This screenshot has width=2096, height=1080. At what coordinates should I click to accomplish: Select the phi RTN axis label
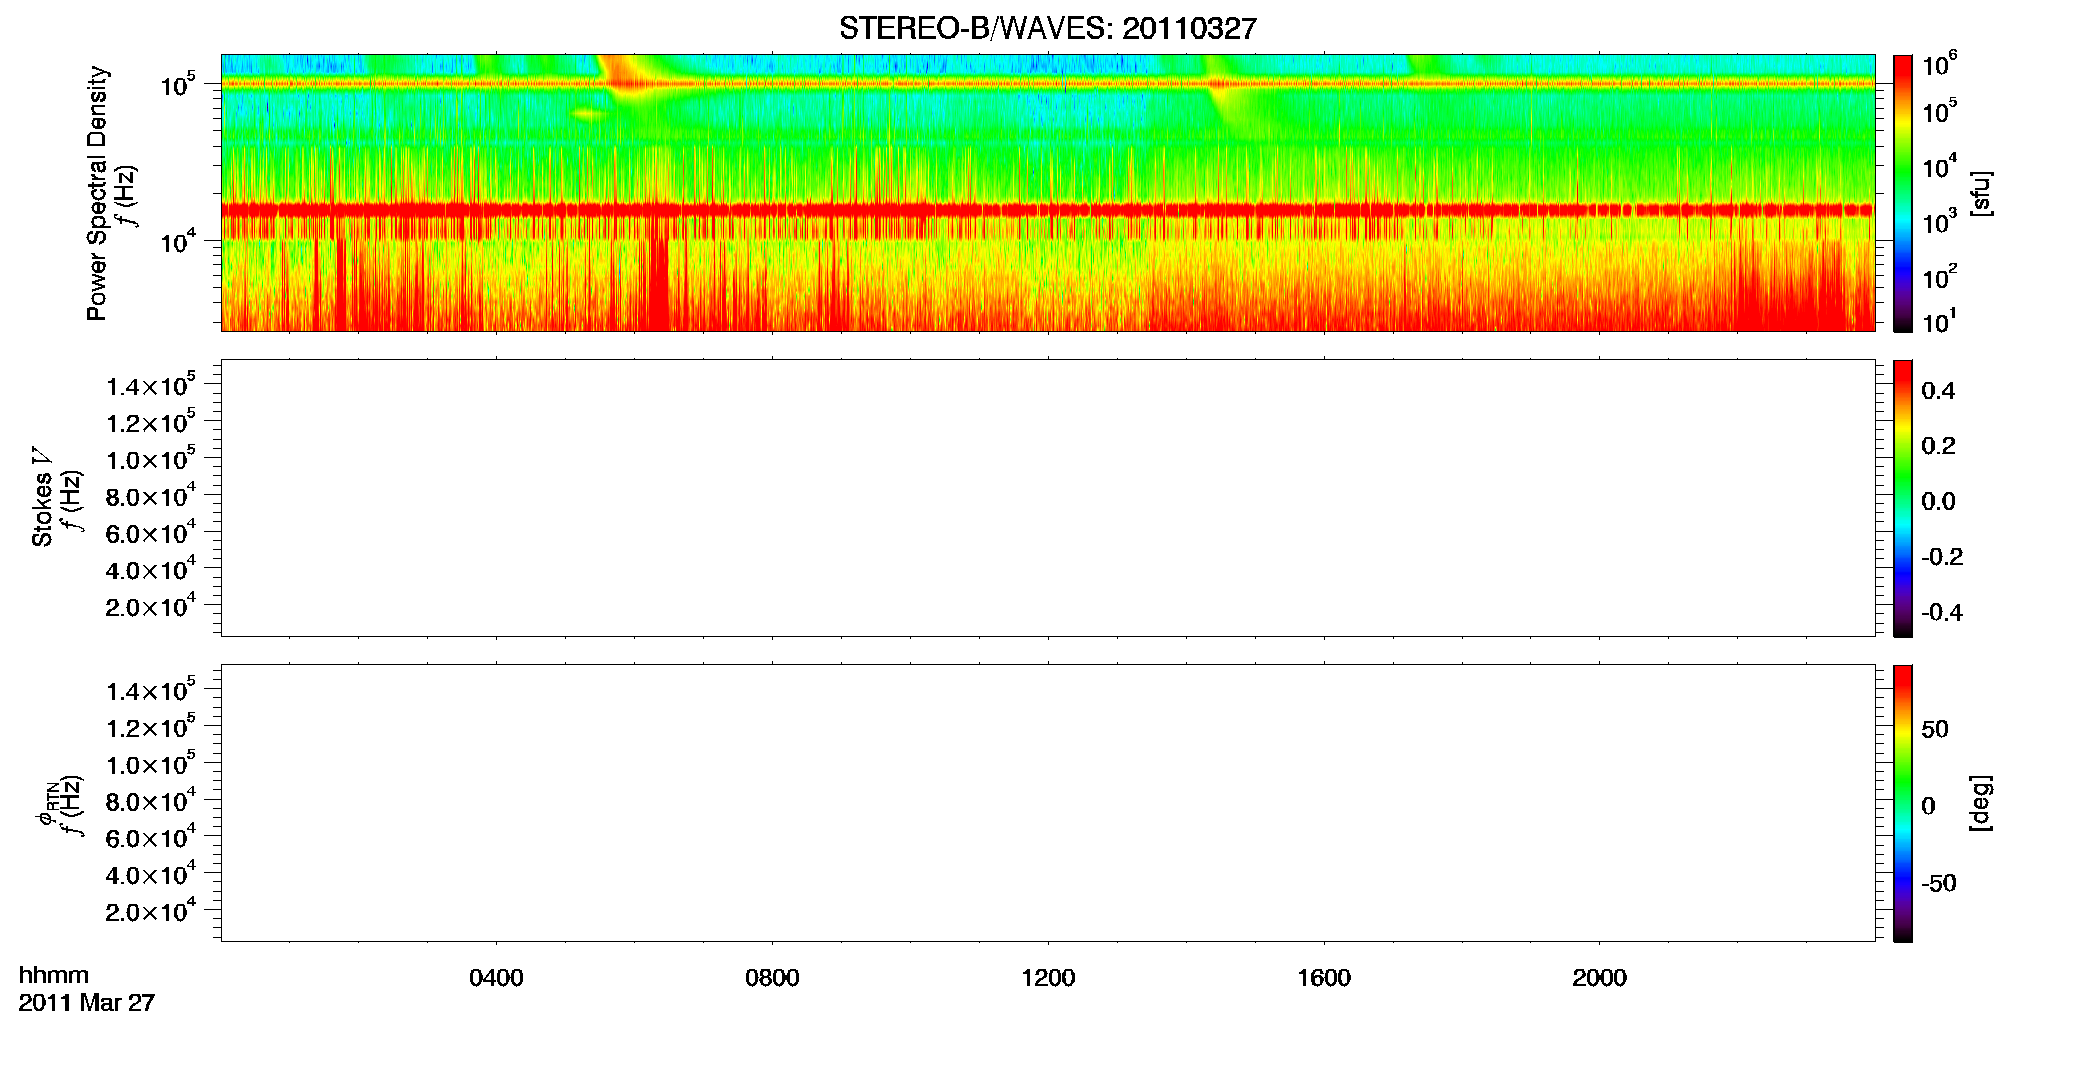(46, 803)
